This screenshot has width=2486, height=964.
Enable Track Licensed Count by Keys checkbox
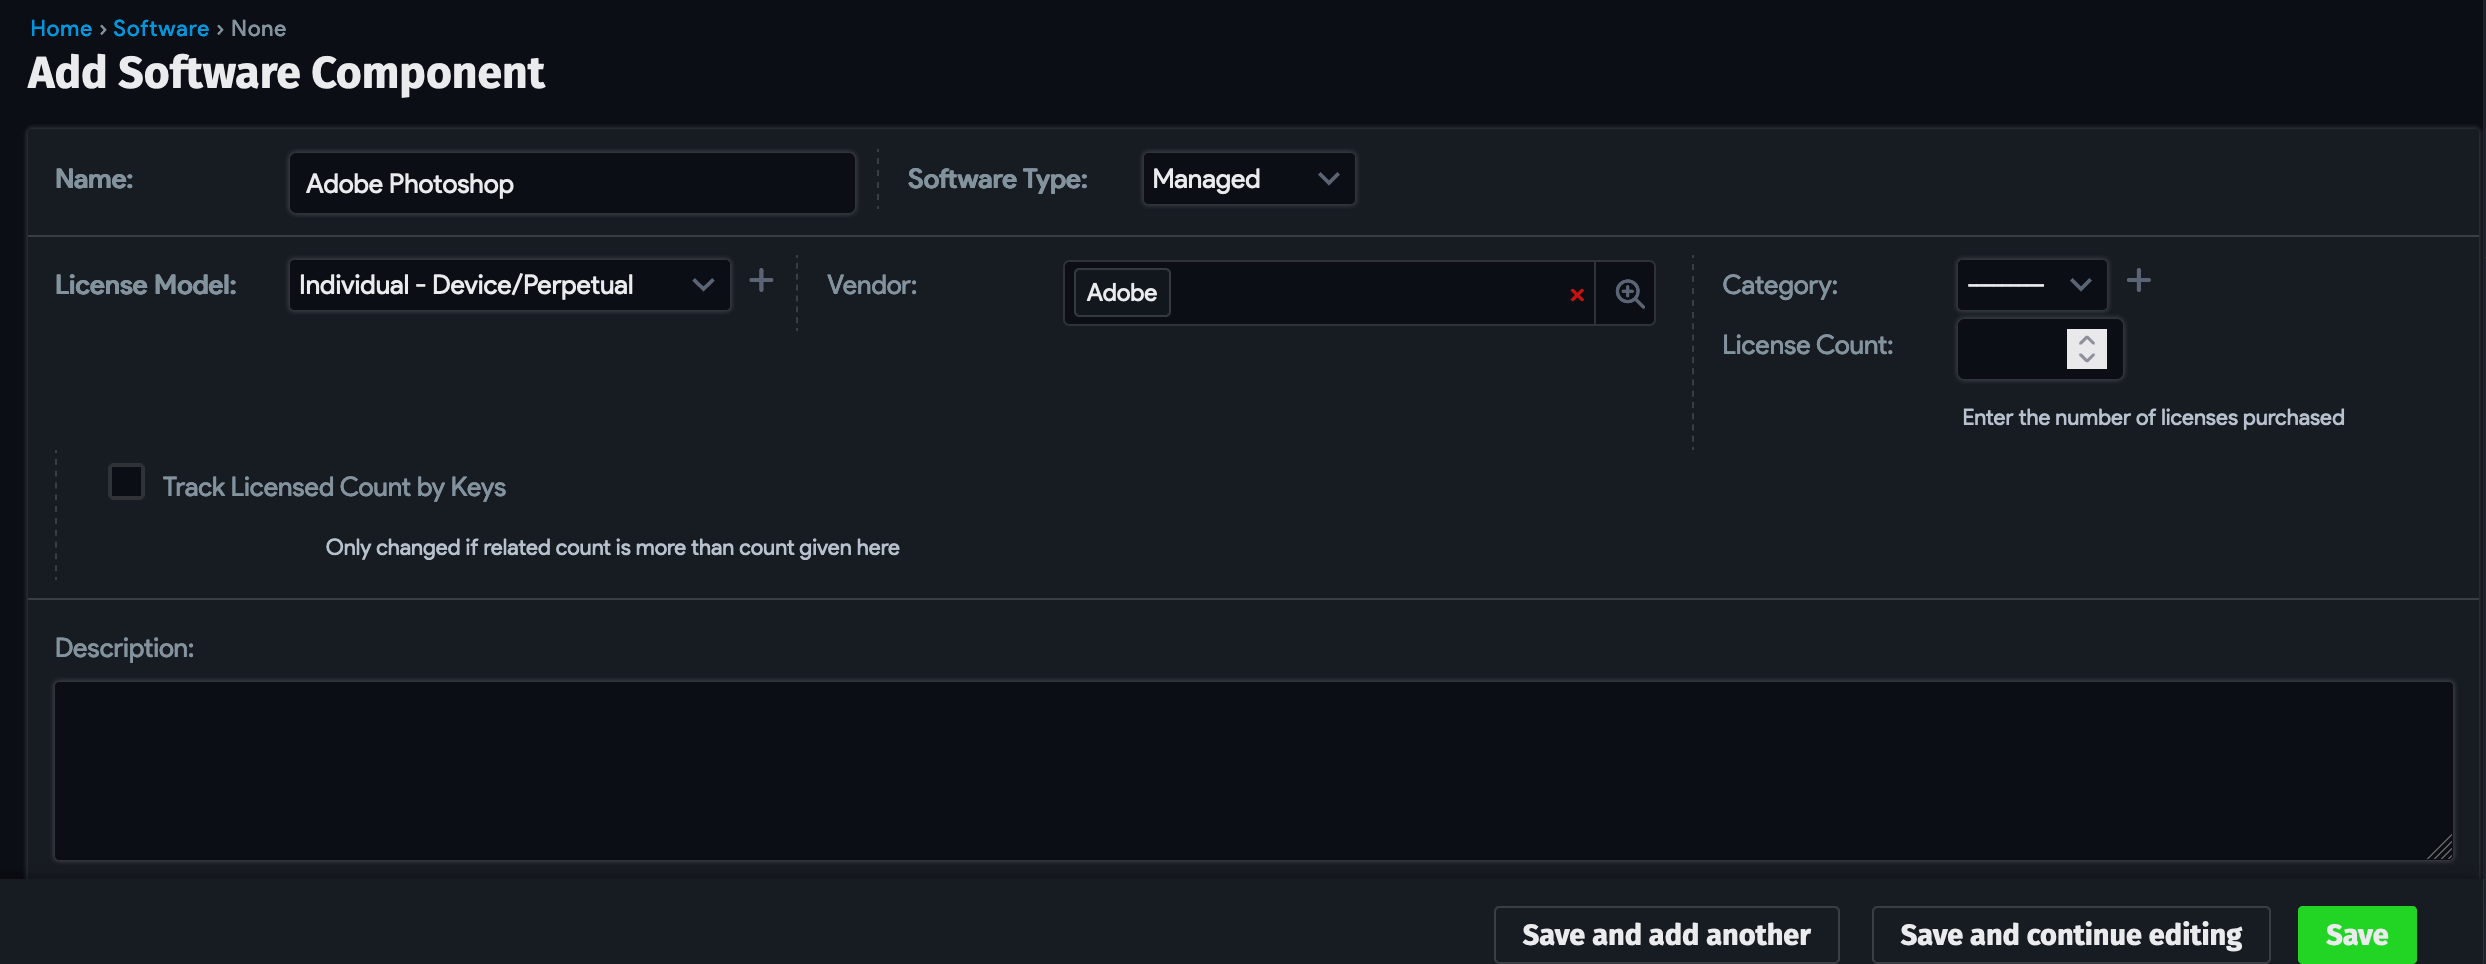click(x=126, y=482)
